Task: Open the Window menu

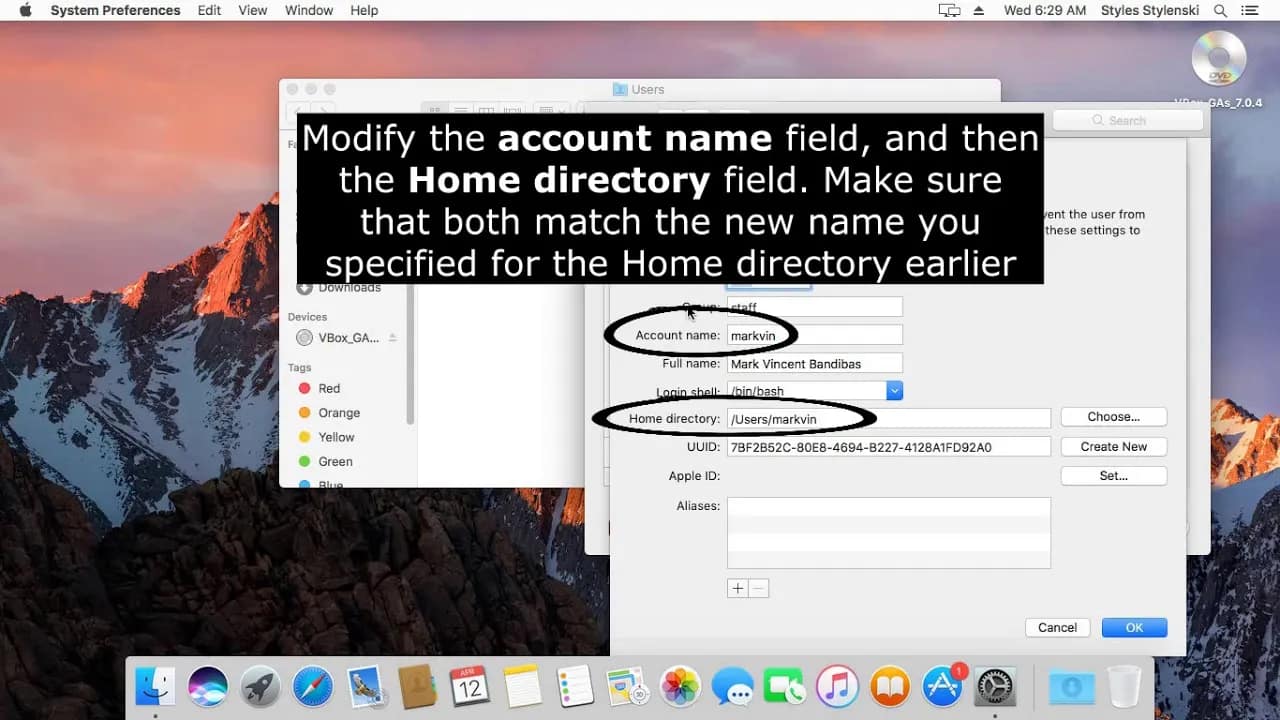Action: click(308, 10)
